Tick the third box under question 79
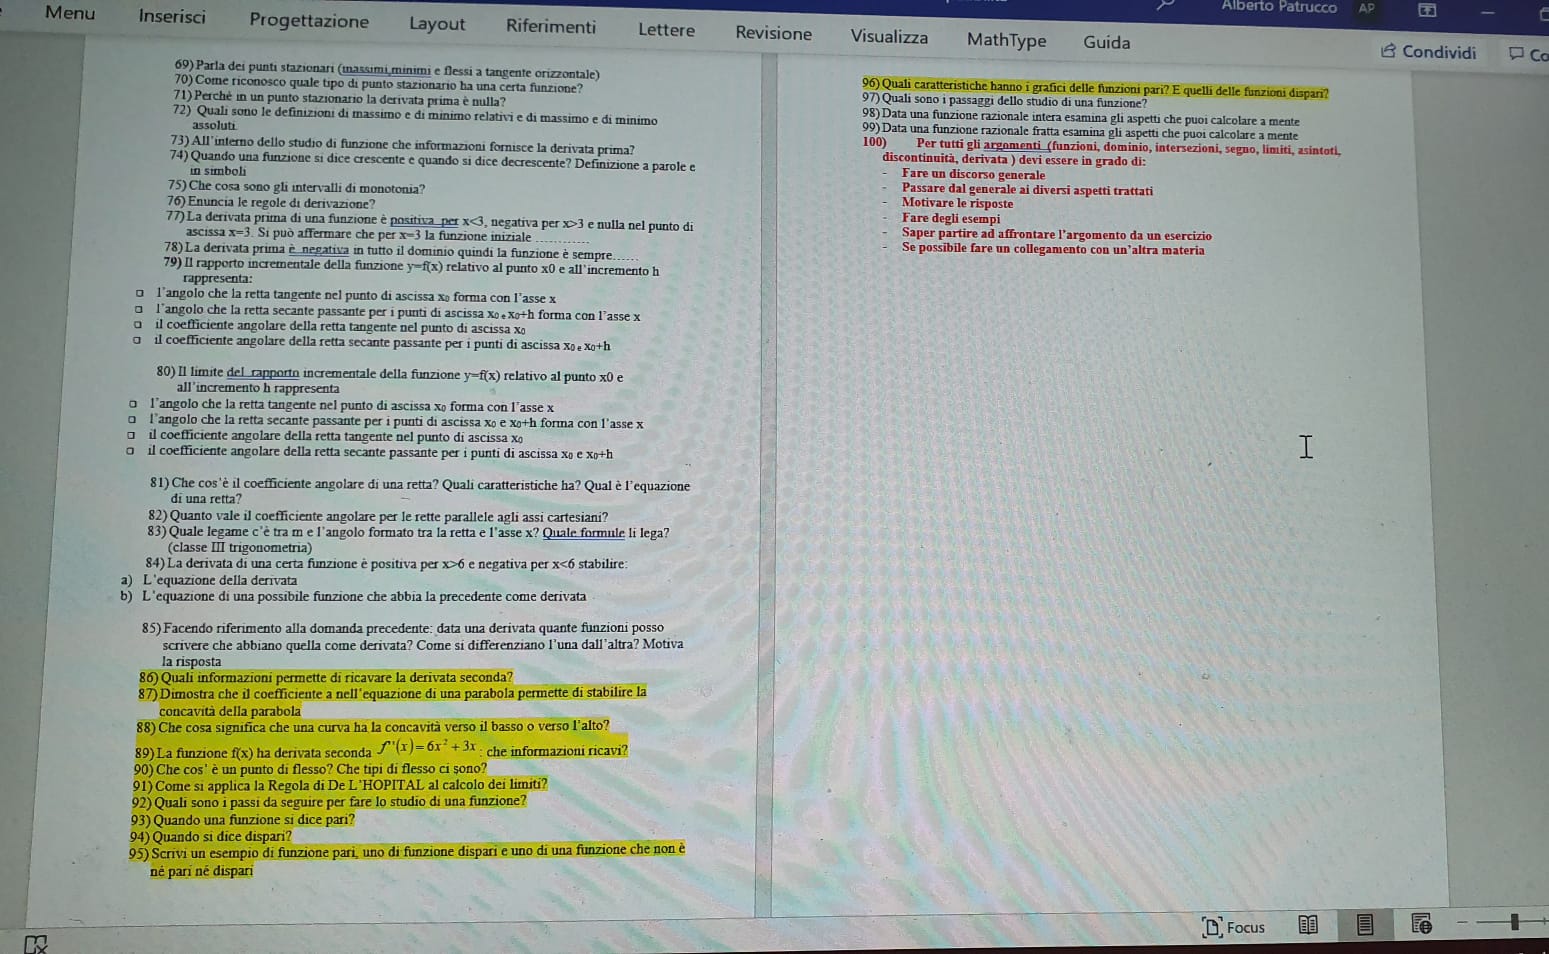 click(137, 325)
